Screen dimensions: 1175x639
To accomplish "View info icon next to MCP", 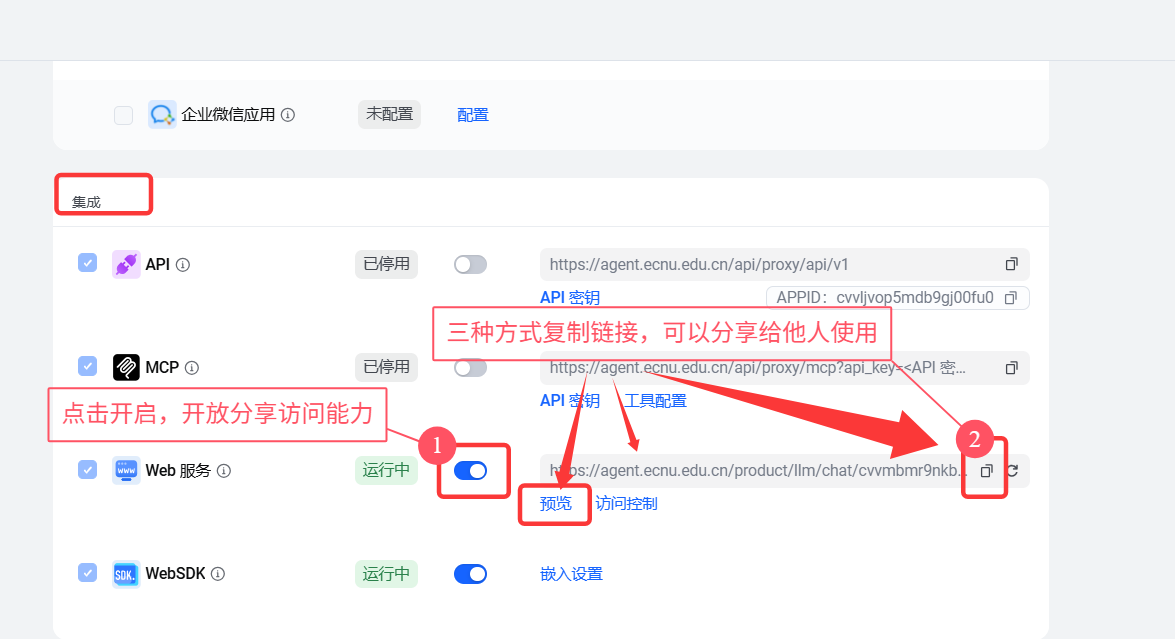I will coord(192,368).
